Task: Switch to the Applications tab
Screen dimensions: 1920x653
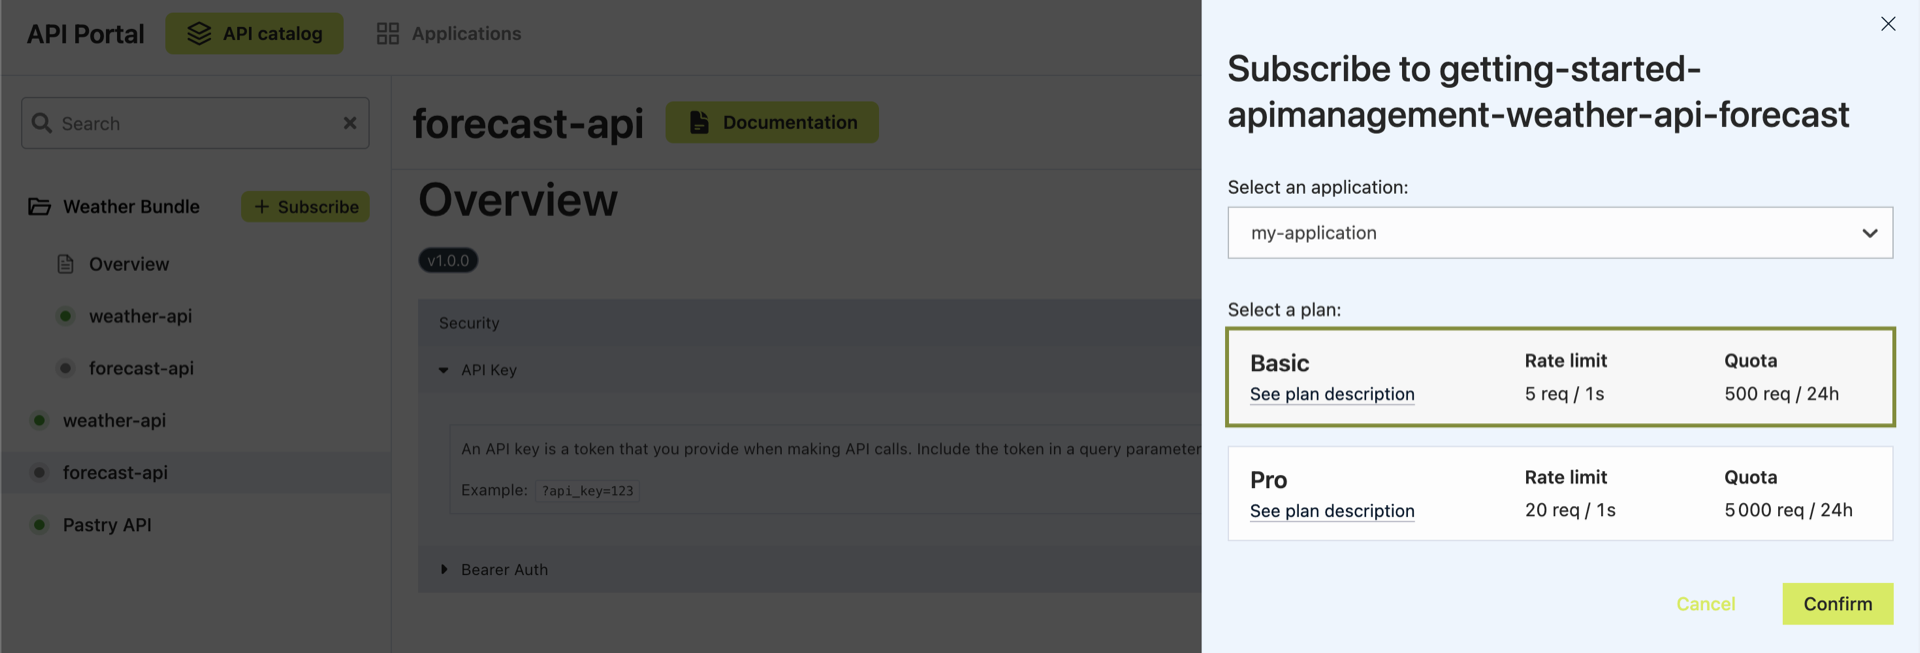Action: click(x=449, y=34)
